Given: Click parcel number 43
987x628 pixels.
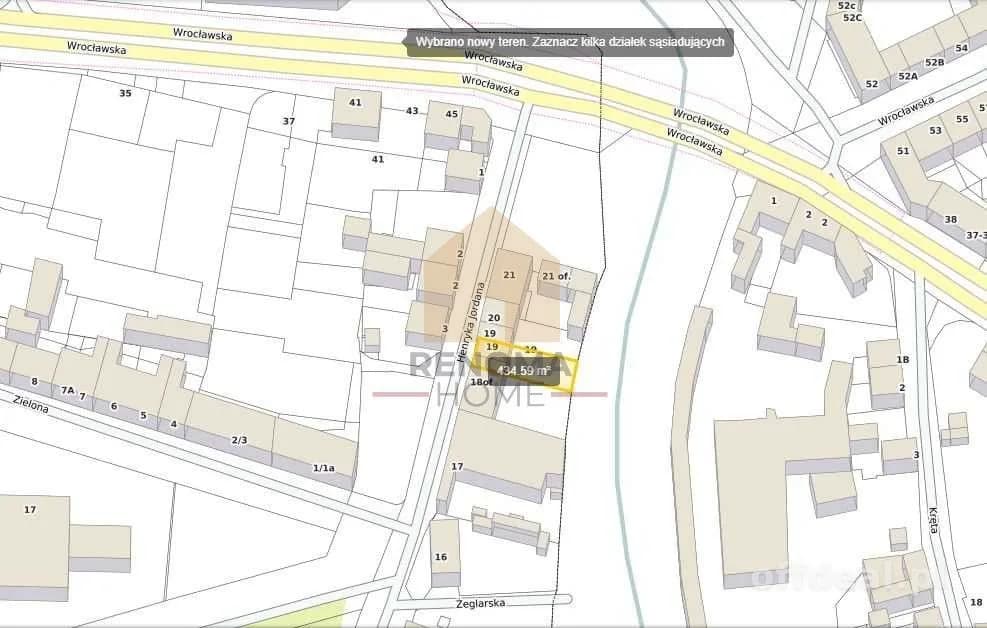Looking at the screenshot, I should 412,111.
